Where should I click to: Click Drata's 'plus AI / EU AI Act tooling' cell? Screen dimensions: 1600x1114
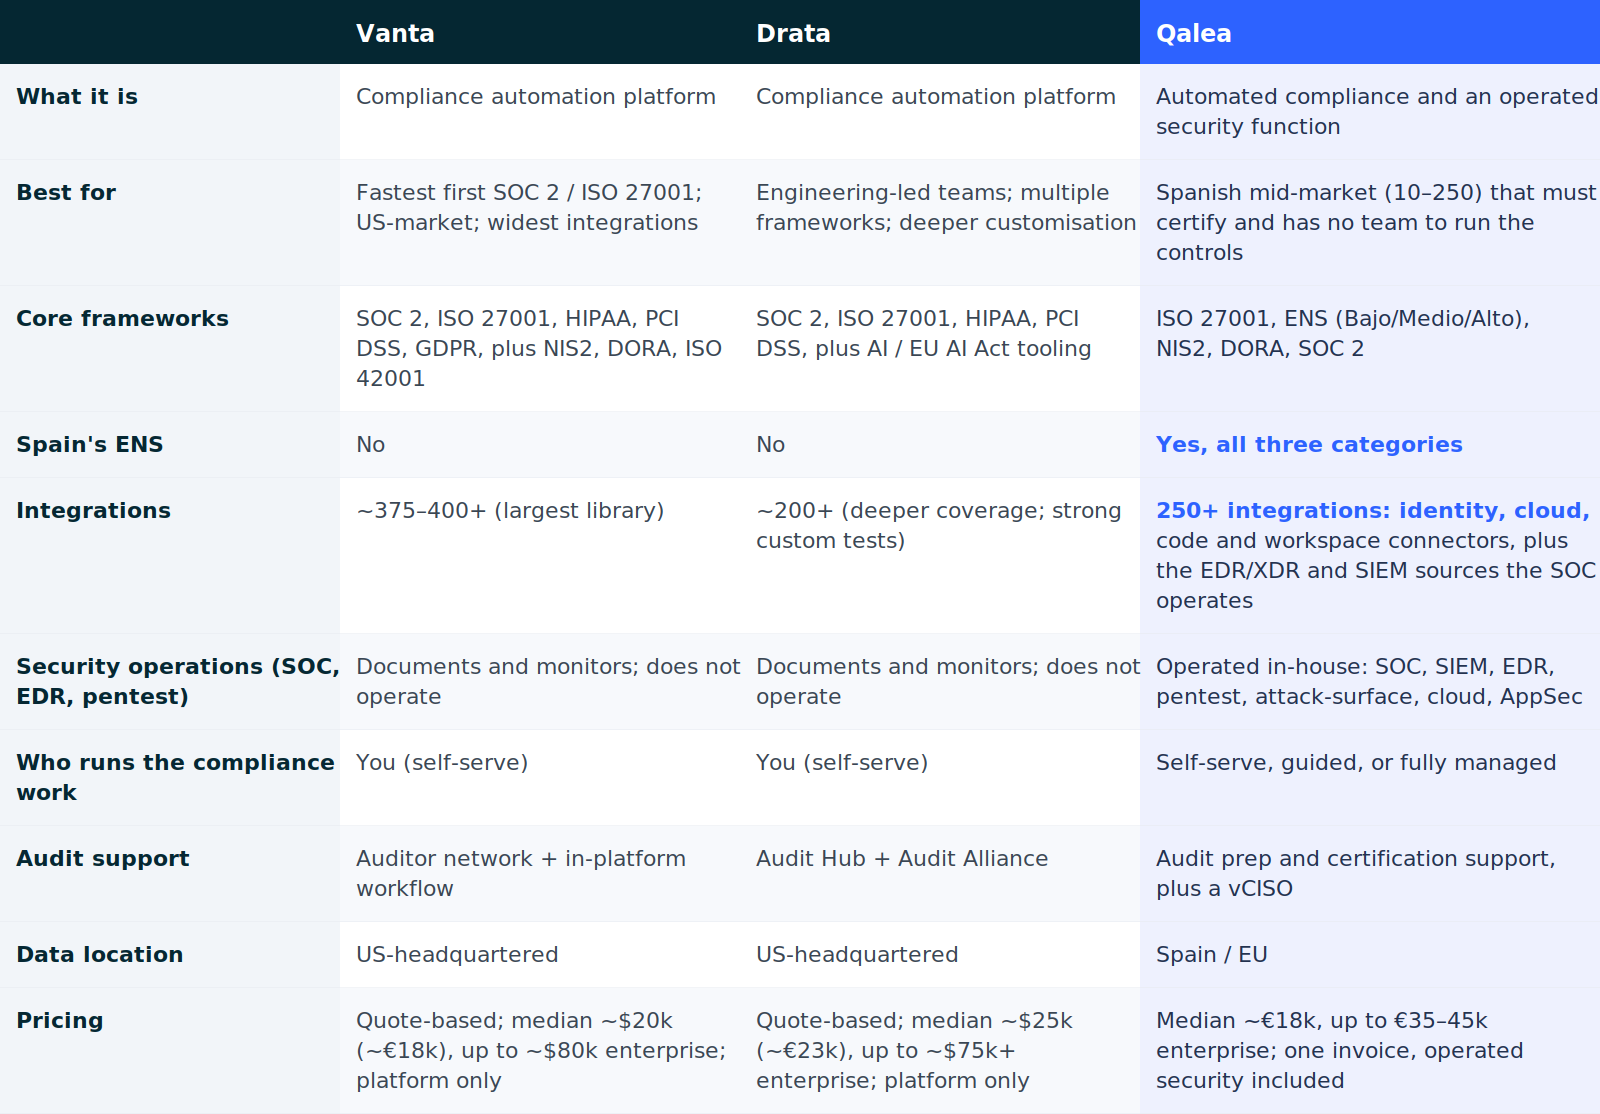(x=923, y=333)
